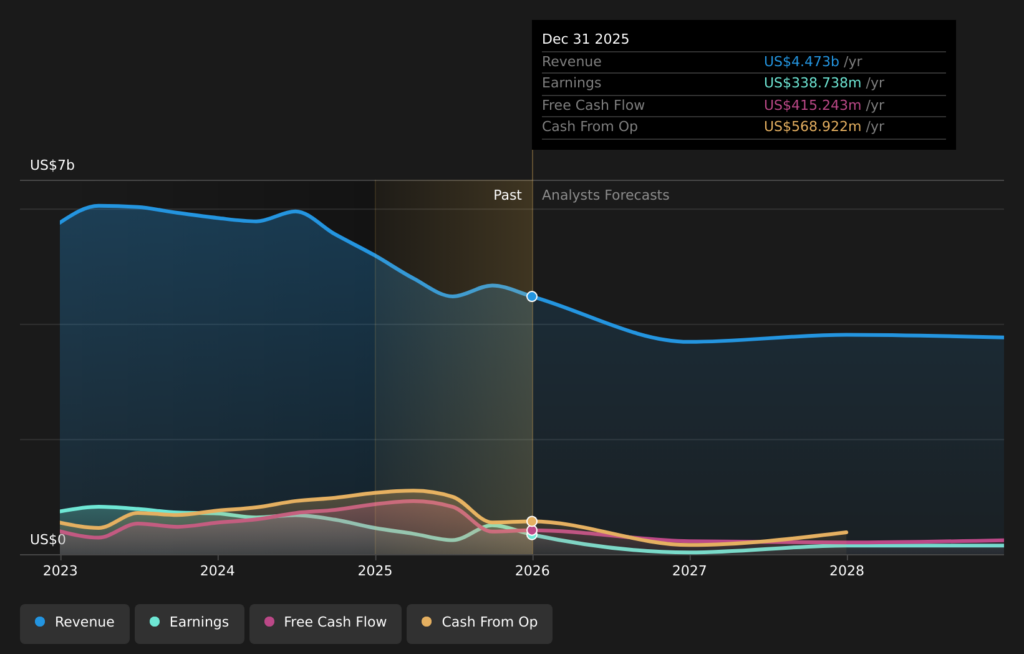This screenshot has height=654, width=1024.
Task: Click the Dec 31 2025 tooltip date
Action: (586, 39)
